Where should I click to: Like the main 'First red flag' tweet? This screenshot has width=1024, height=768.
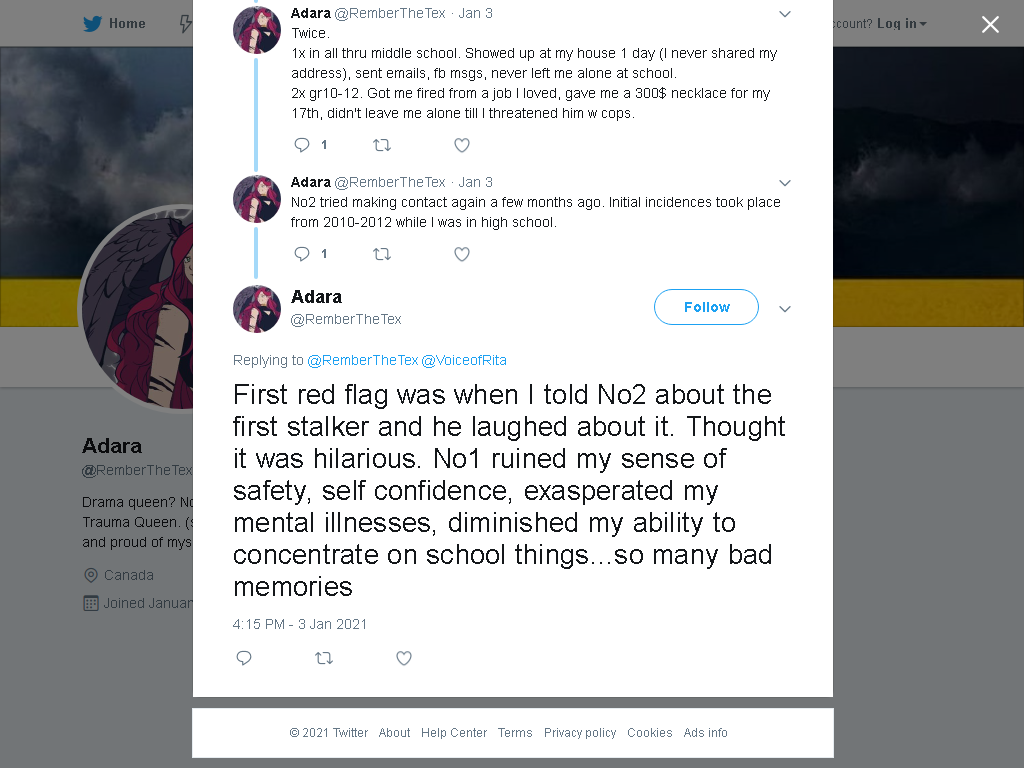click(x=404, y=658)
